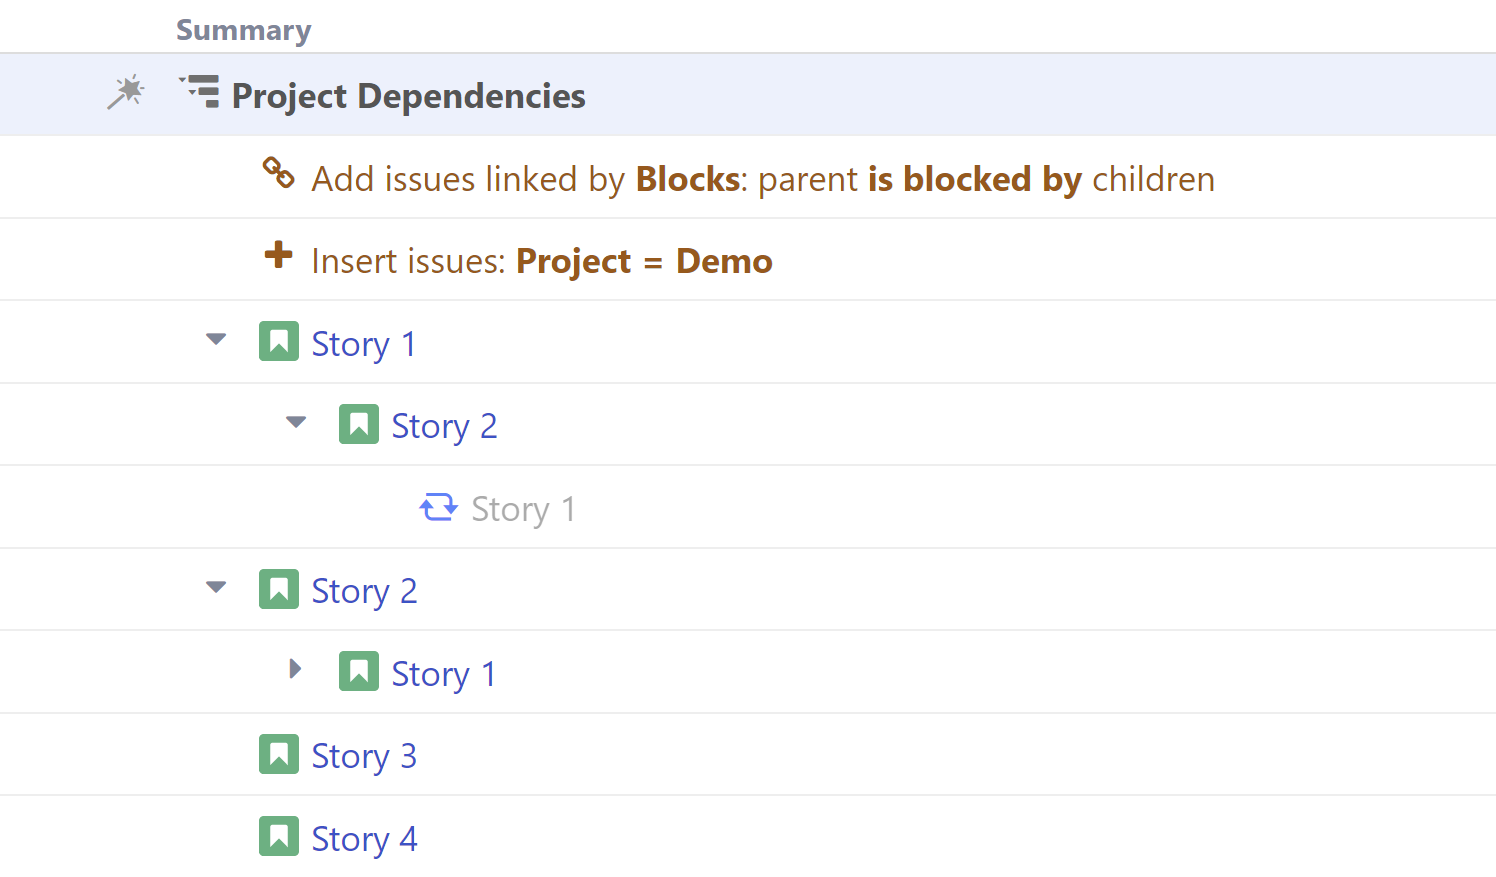Collapse the top-level Story 2 item
This screenshot has width=1496, height=877.
pos(215,587)
